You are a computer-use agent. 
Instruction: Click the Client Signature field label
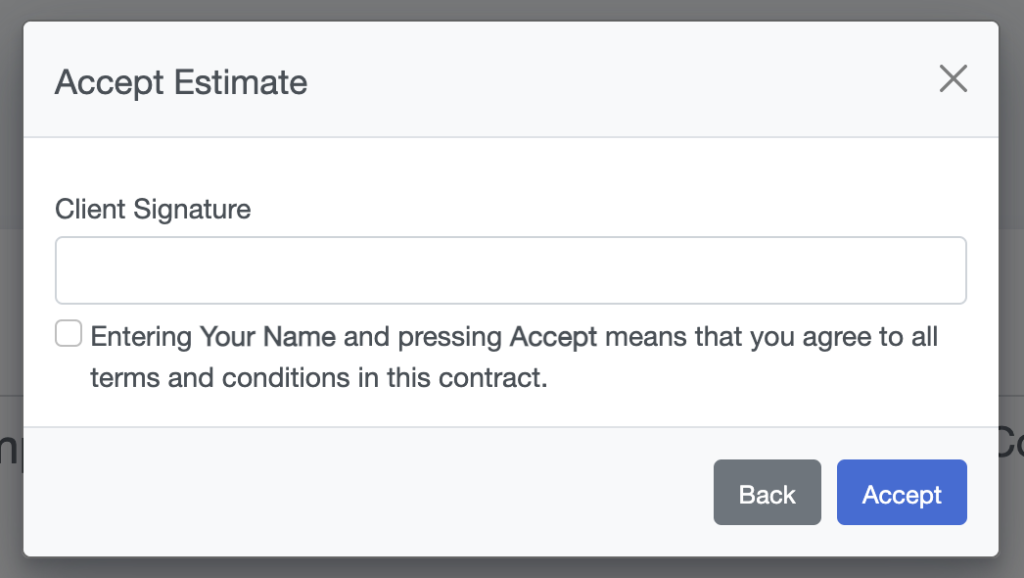[153, 209]
